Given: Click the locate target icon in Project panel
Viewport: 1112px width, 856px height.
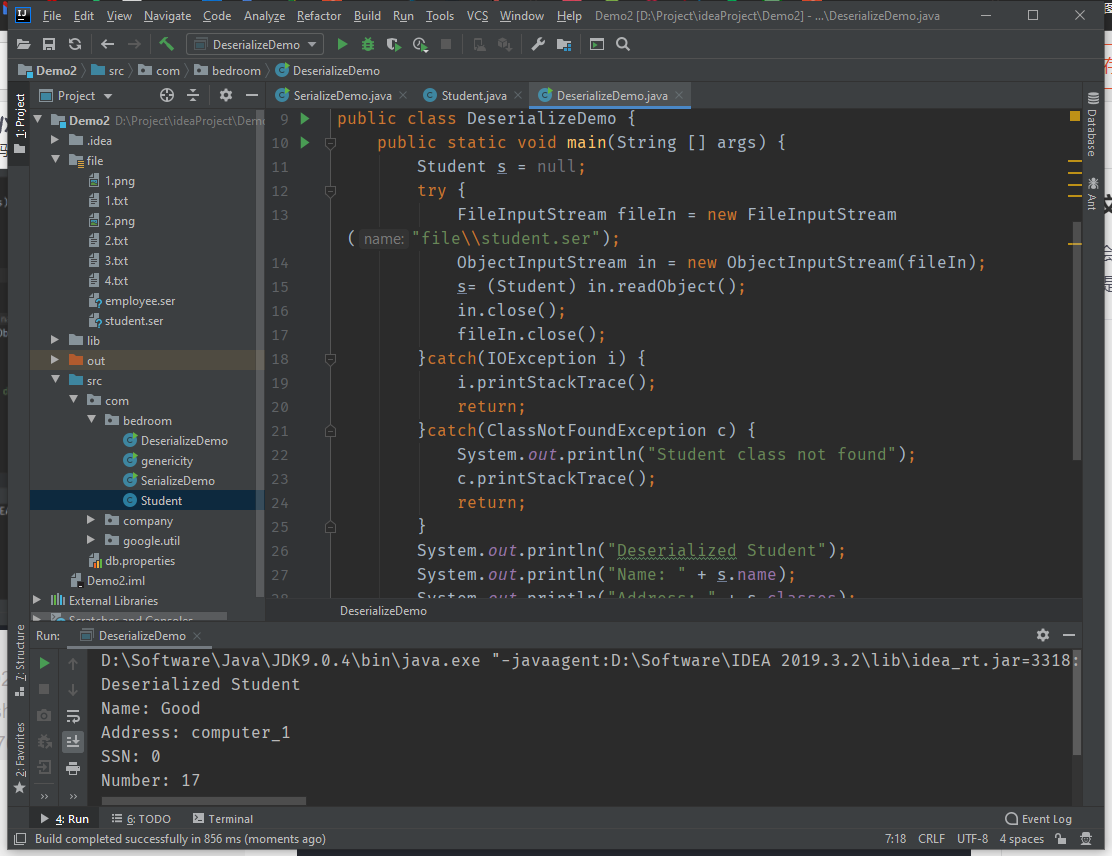Looking at the screenshot, I should point(167,95).
